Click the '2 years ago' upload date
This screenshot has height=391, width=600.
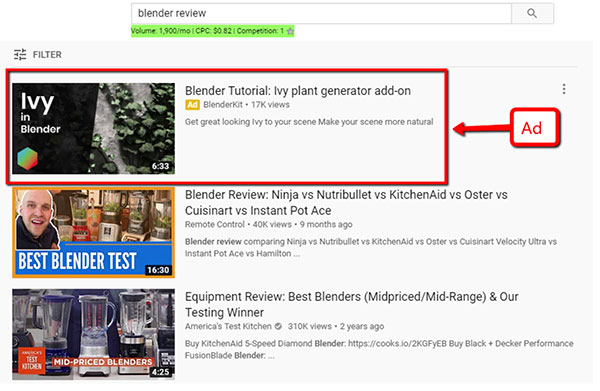(362, 326)
